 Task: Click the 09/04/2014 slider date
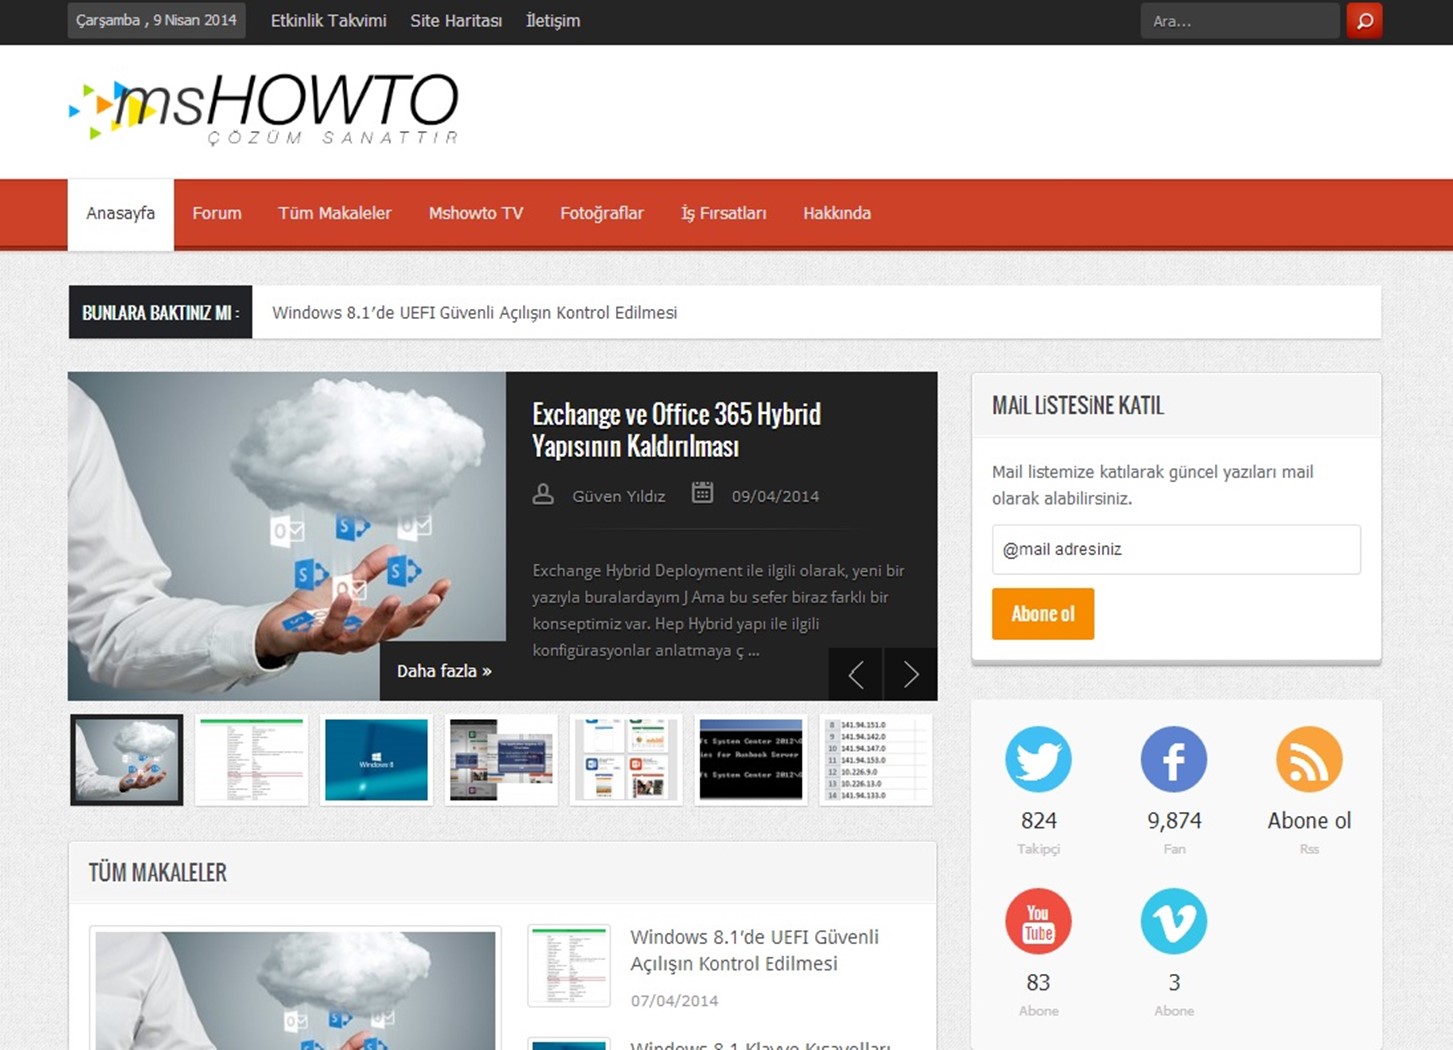(x=775, y=496)
